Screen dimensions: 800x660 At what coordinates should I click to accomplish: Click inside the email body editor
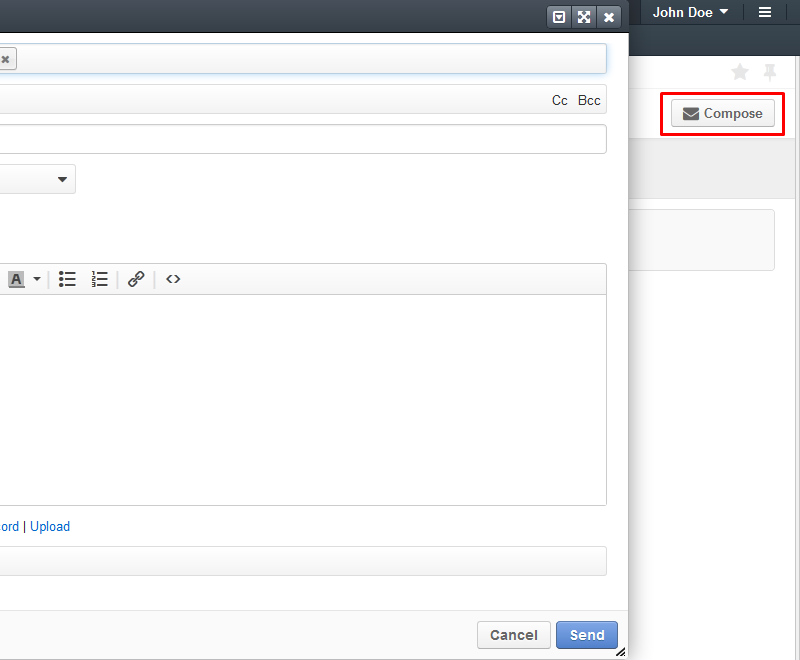(x=303, y=400)
